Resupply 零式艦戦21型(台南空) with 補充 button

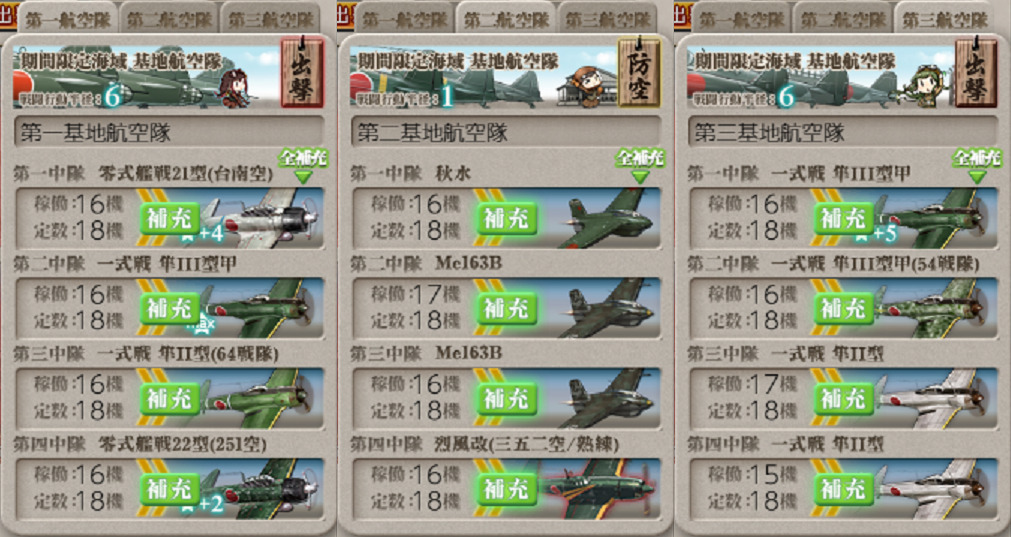[x=170, y=219]
